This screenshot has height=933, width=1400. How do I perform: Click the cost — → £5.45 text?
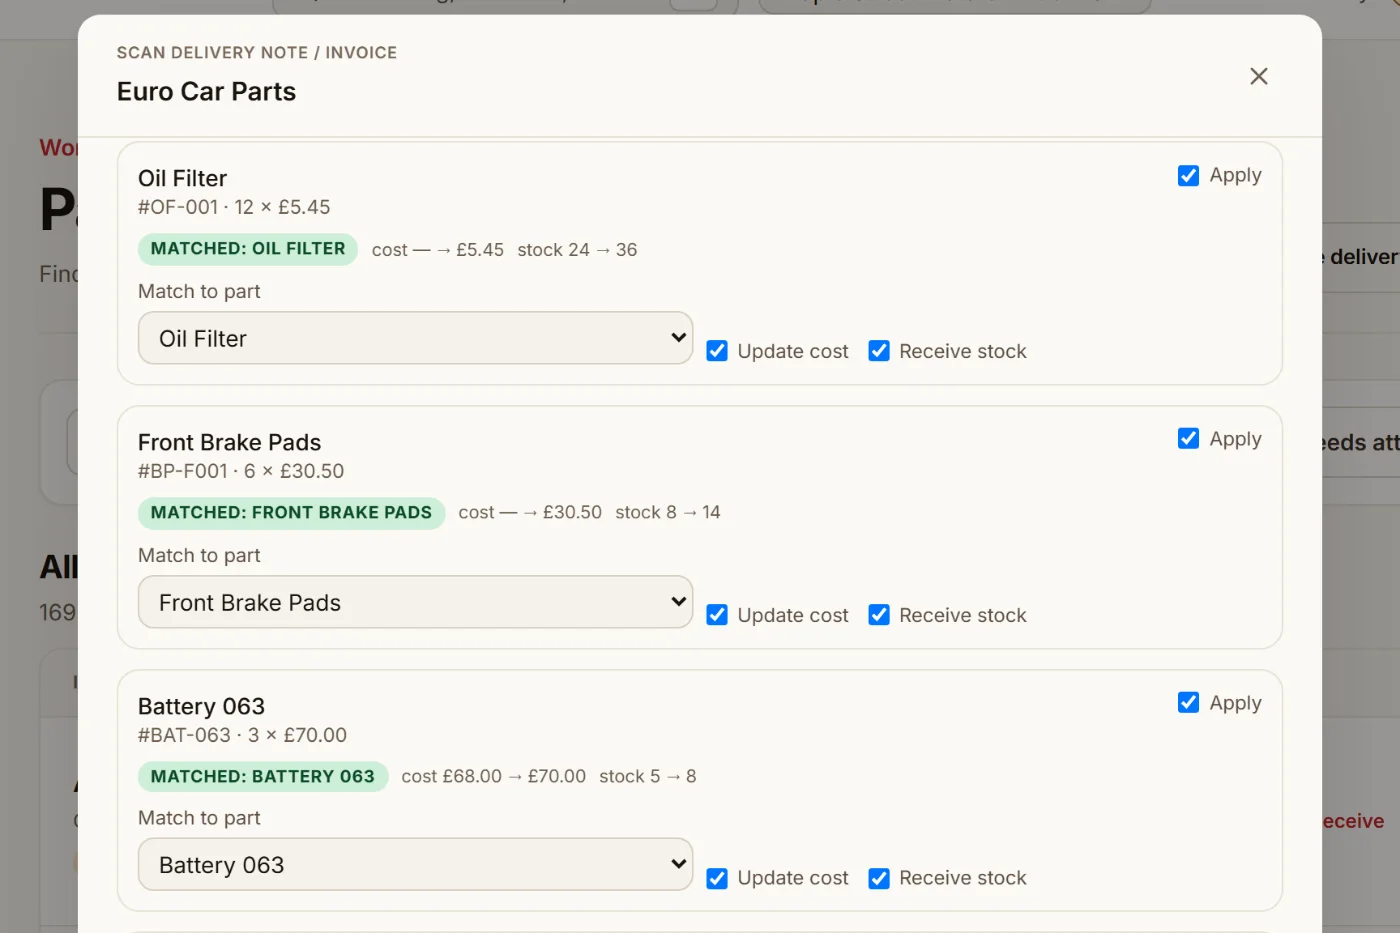tap(438, 250)
